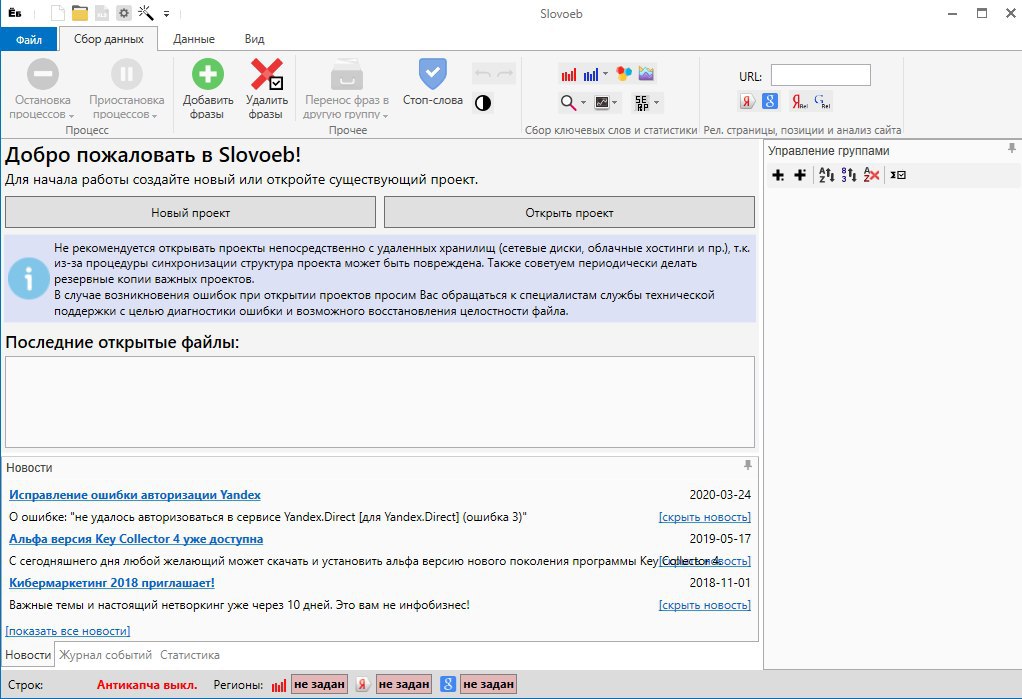The height and width of the screenshot is (699, 1022).
Task: Switch to the Вид tab
Action: pyautogui.click(x=254, y=39)
